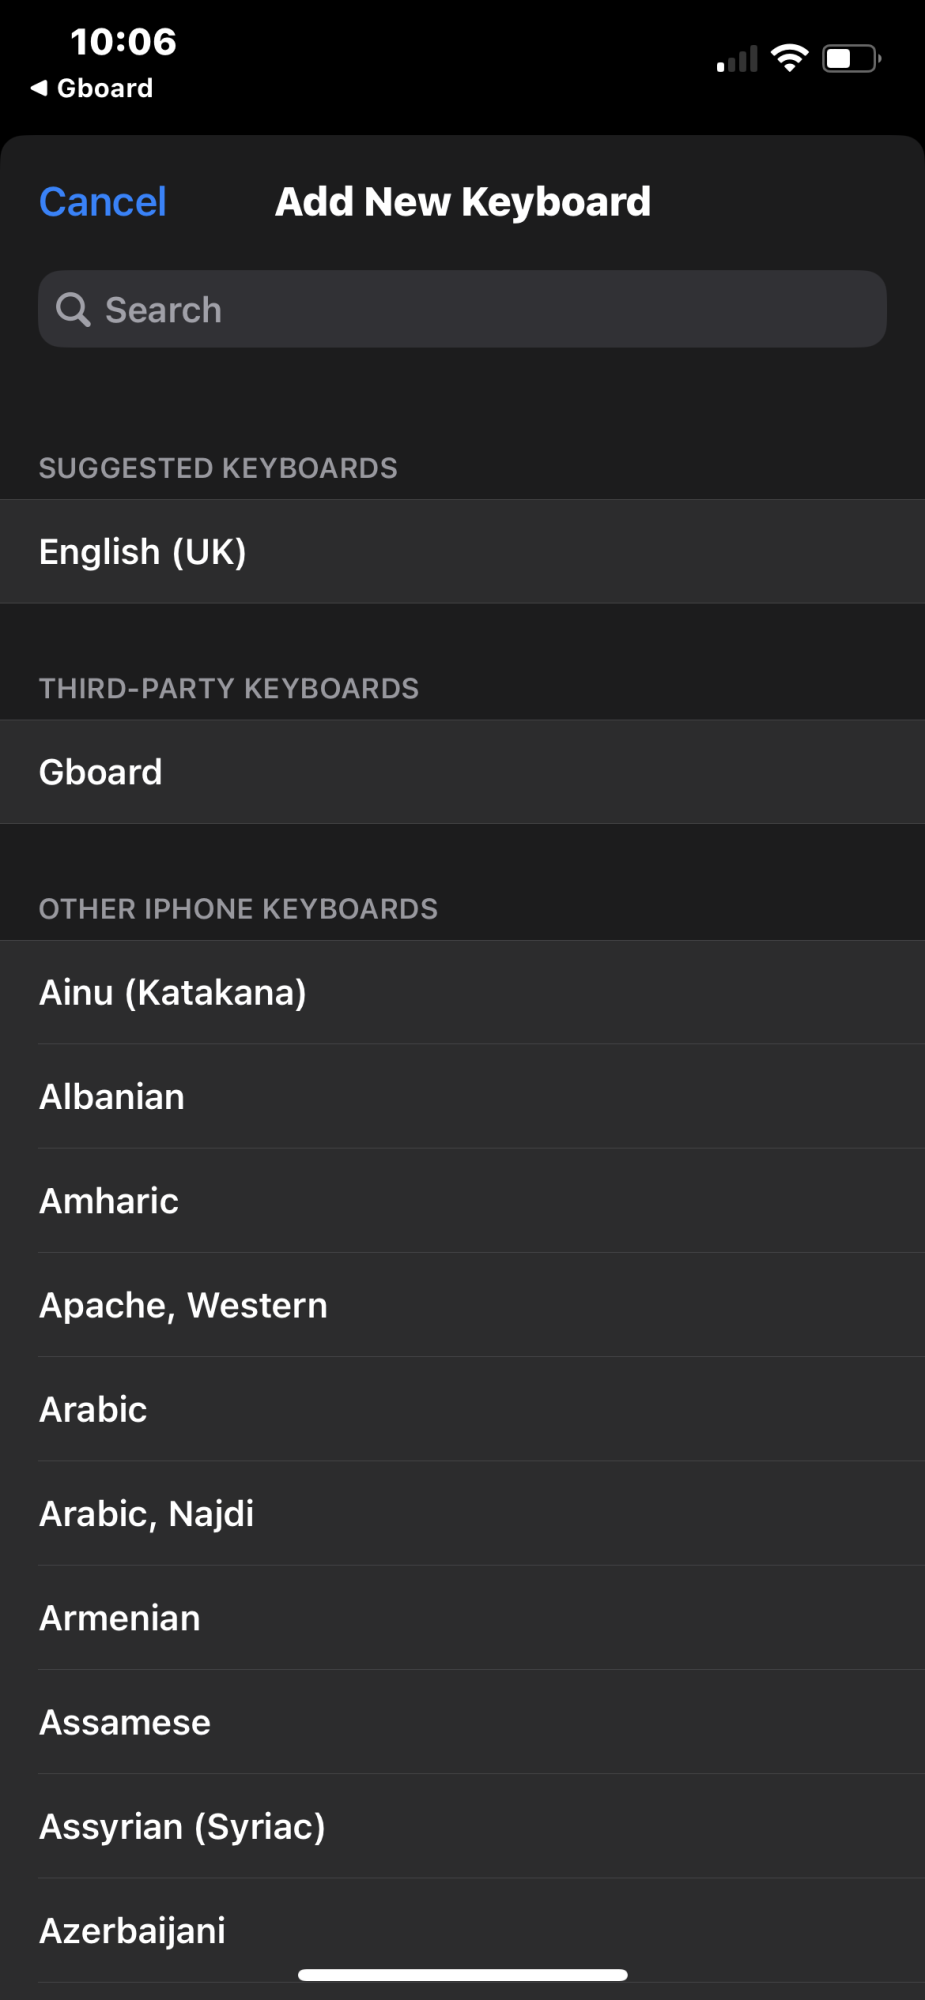This screenshot has height=2000, width=925.
Task: Tap the cellular signal bars icon
Action: pyautogui.click(x=737, y=60)
